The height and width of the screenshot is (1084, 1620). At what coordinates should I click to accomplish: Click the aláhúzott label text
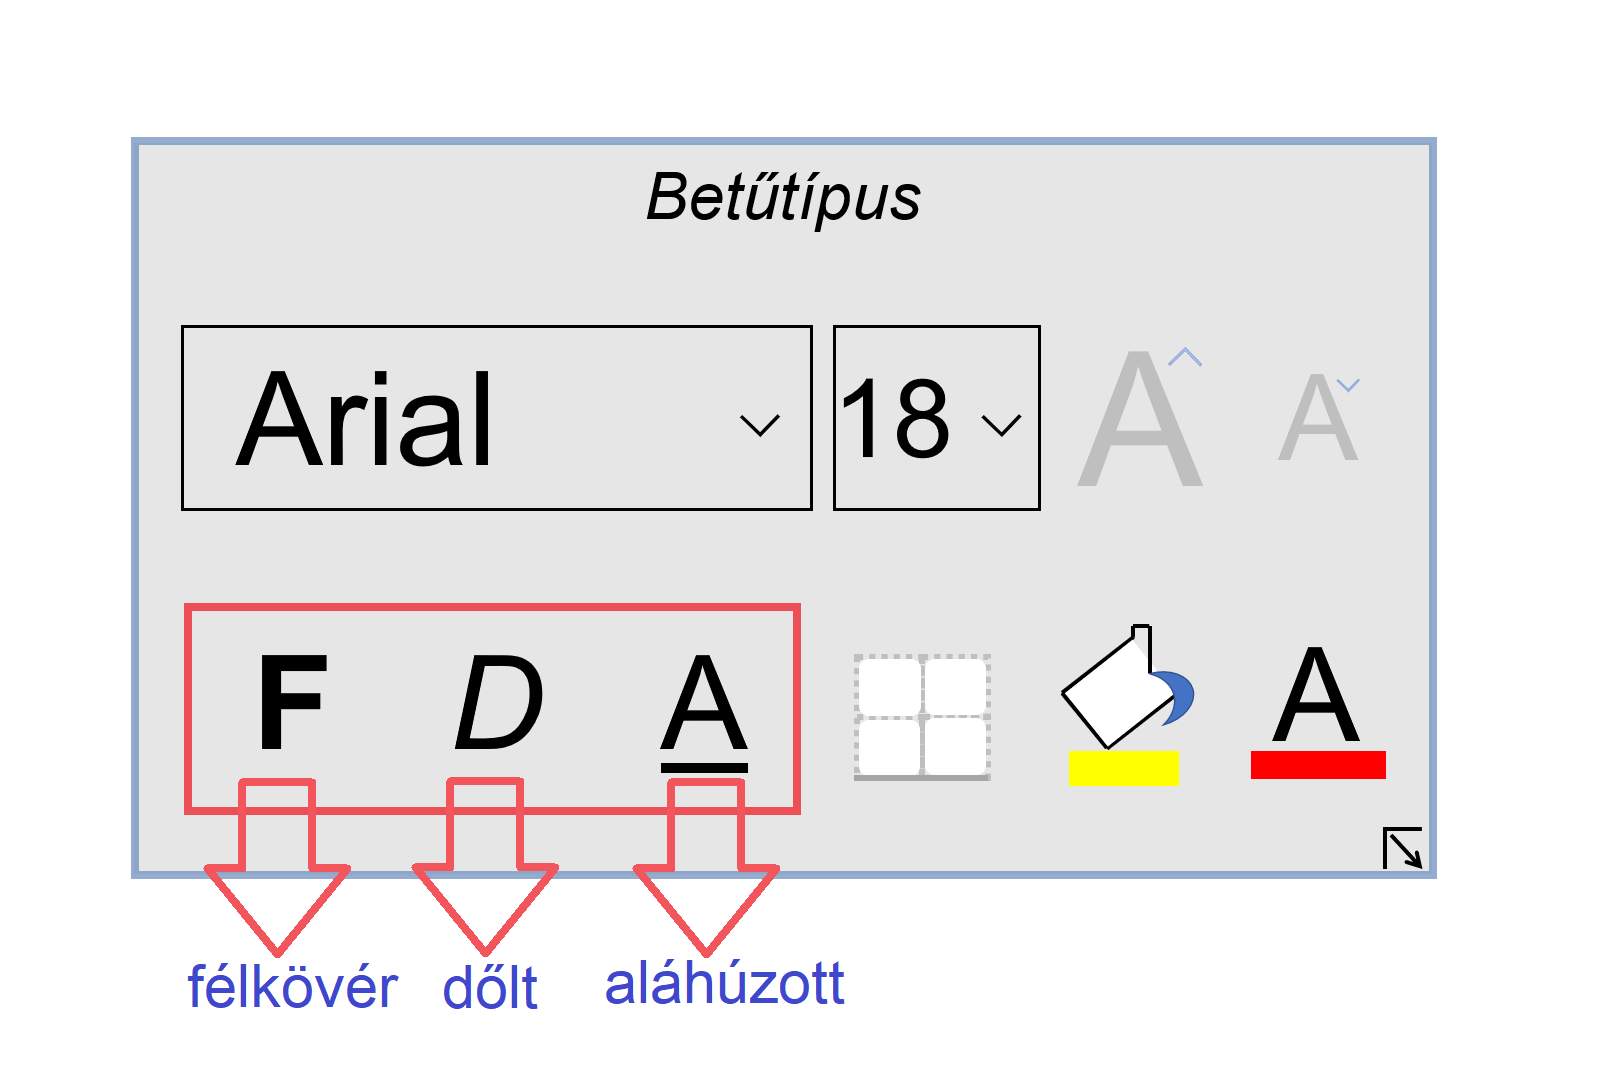pos(725,984)
